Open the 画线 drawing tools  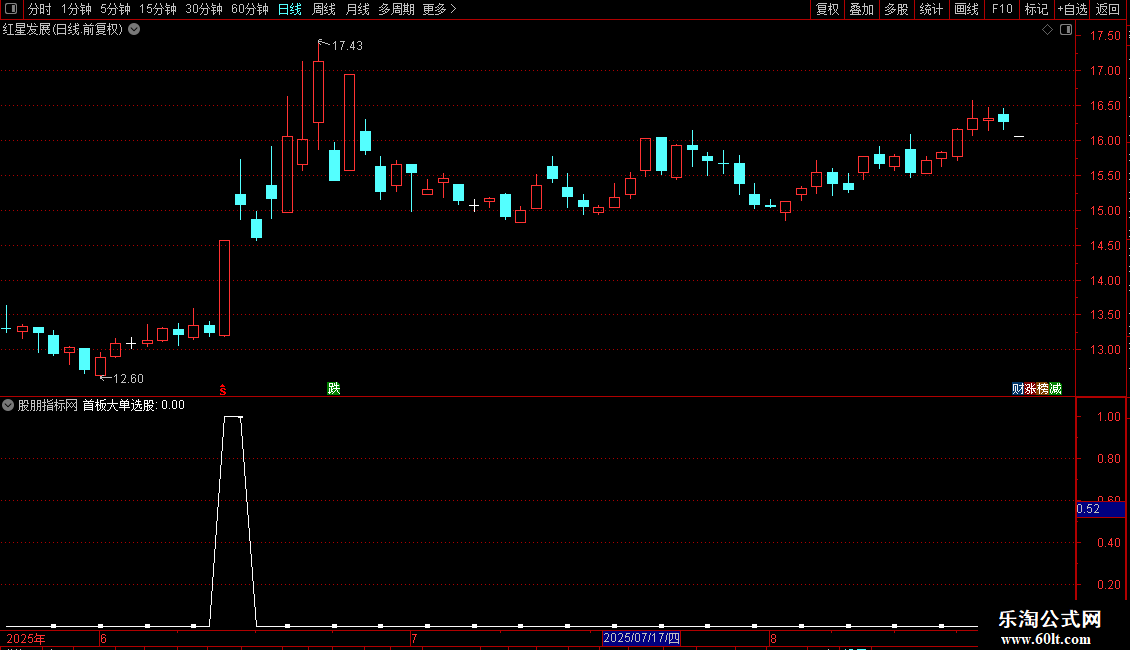click(966, 9)
